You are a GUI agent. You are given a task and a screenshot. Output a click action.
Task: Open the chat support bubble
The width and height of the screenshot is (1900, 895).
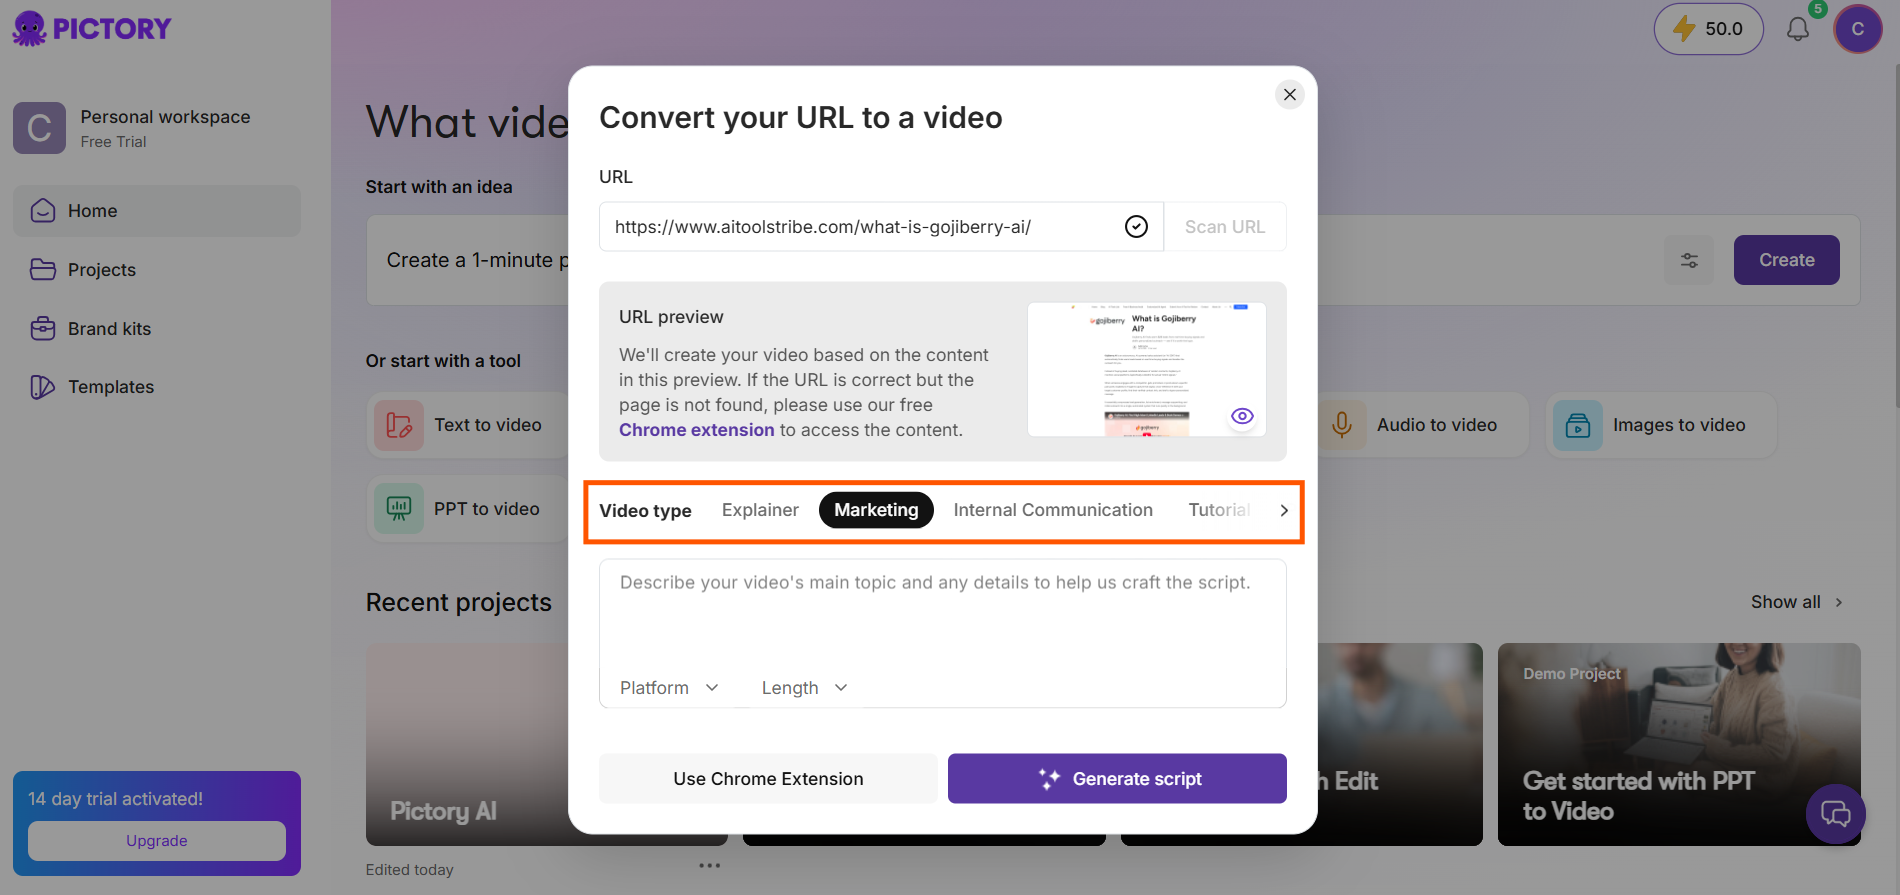tap(1836, 814)
